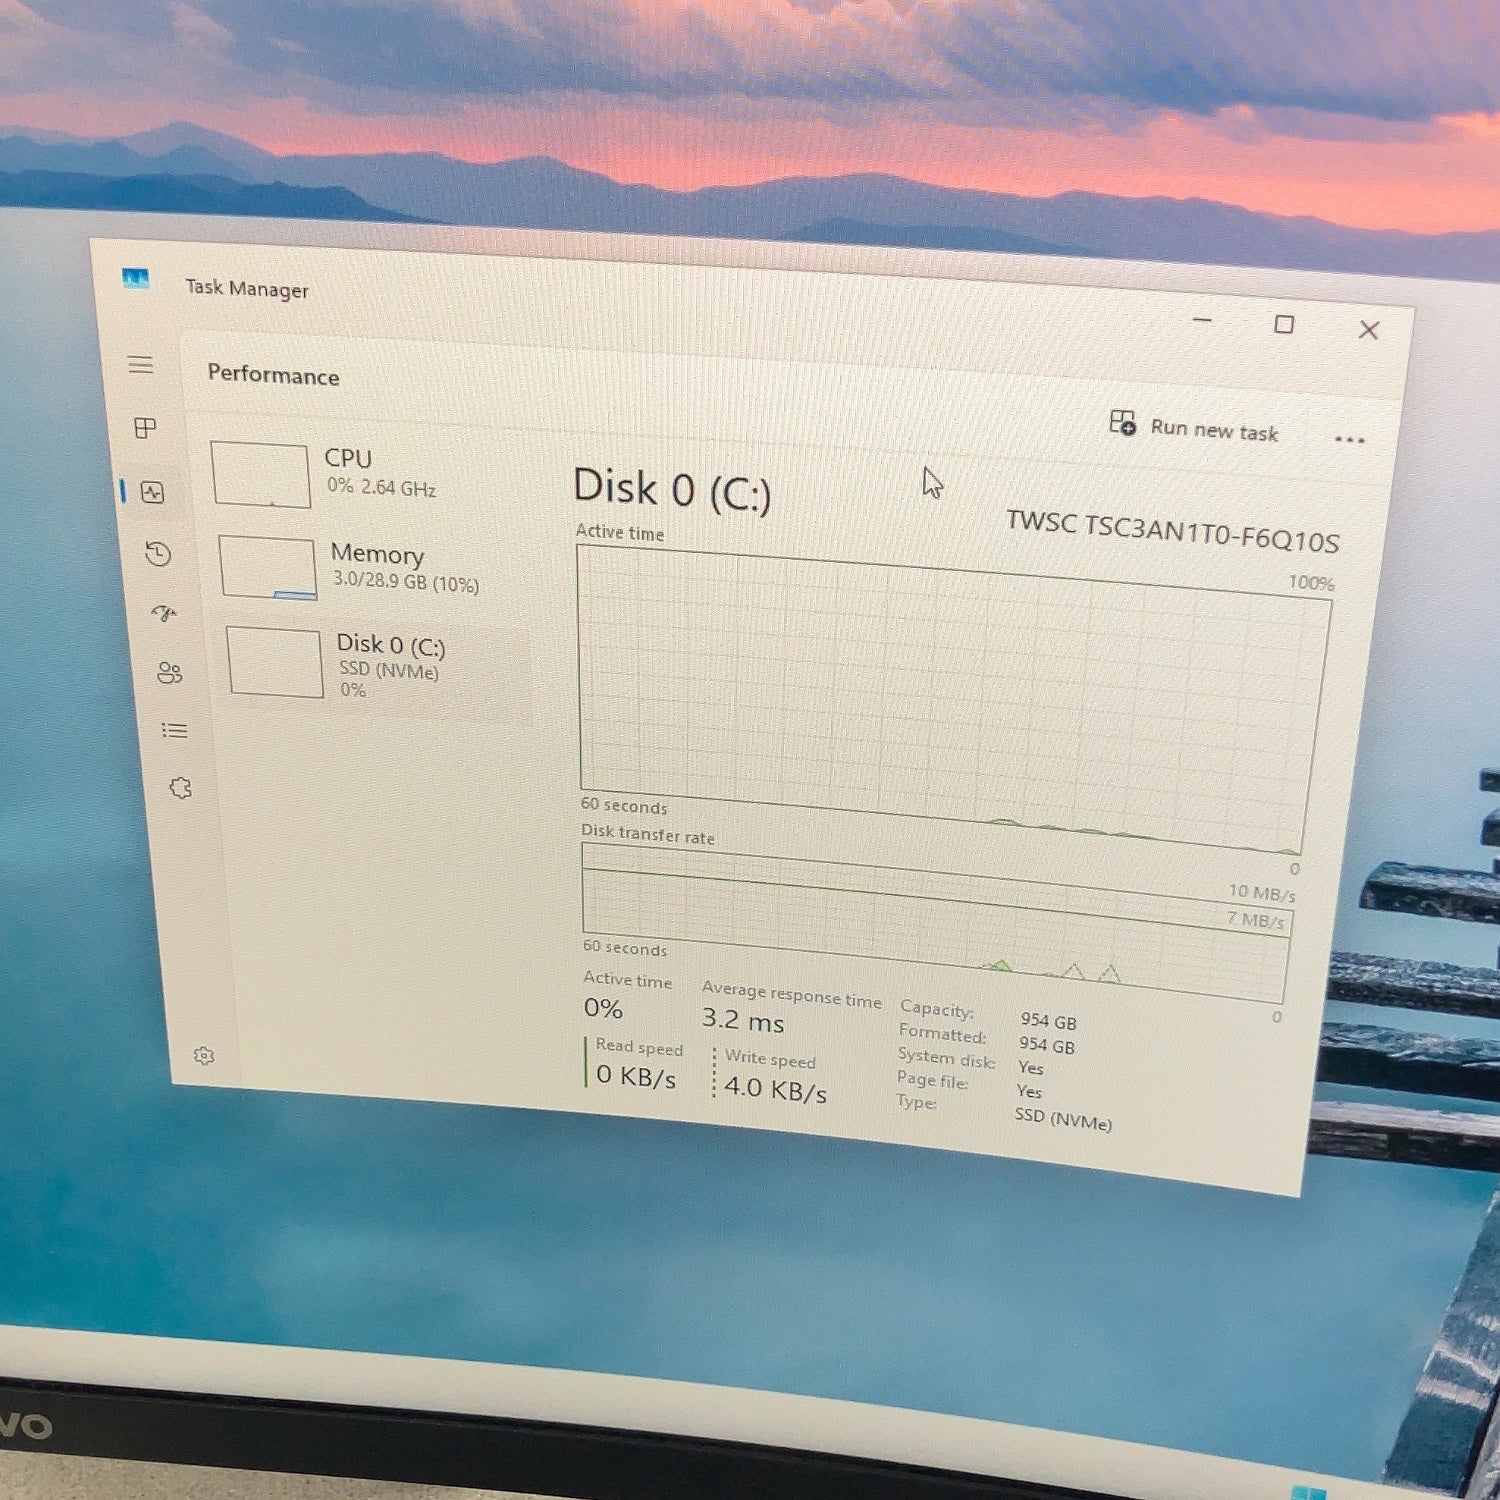Open the Details page icon
This screenshot has width=1500, height=1500.
[175, 731]
